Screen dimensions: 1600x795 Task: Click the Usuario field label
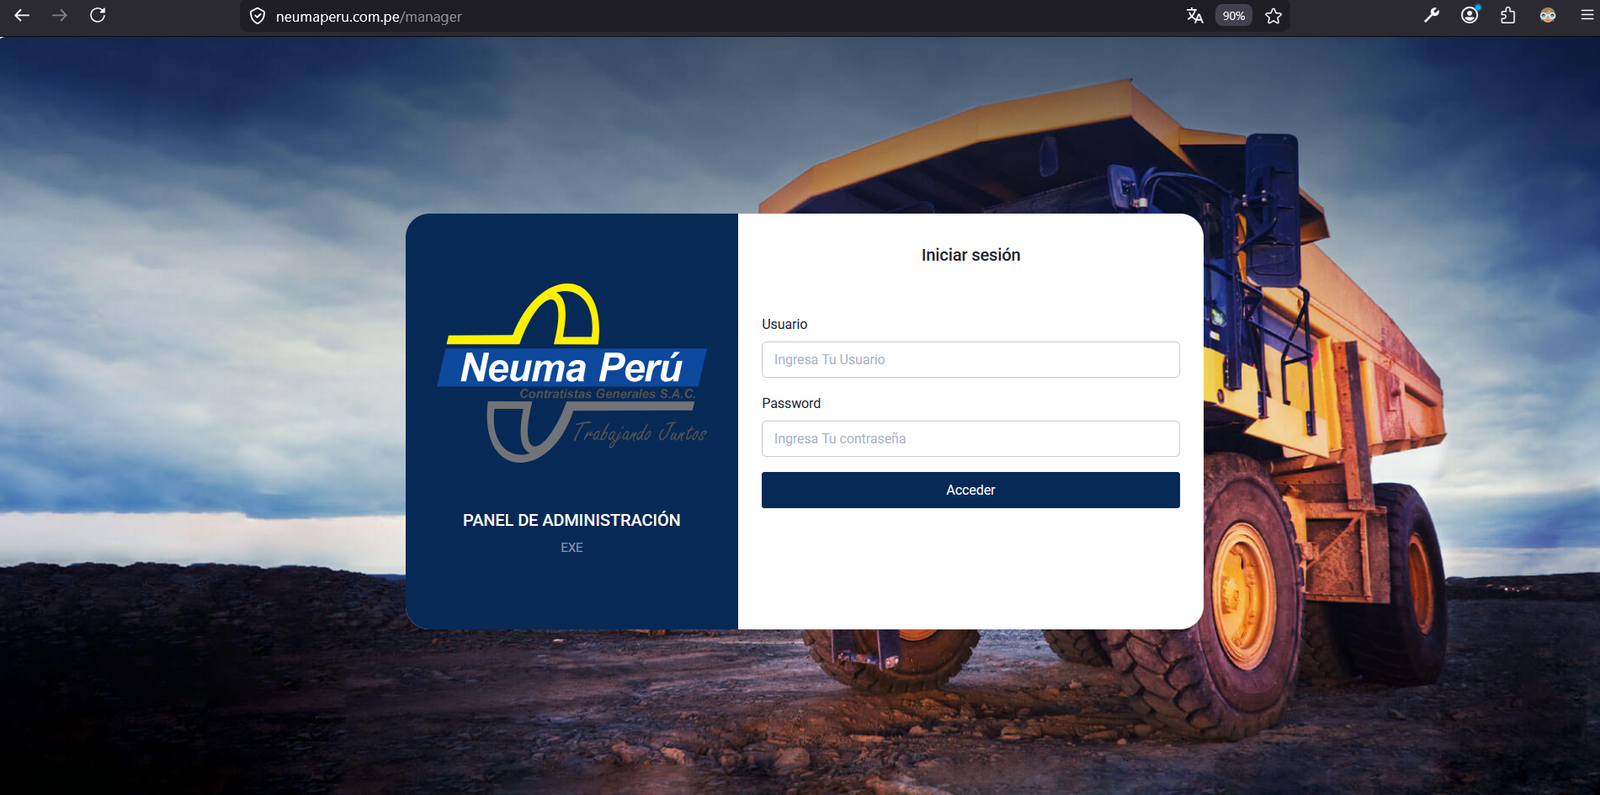tap(784, 324)
